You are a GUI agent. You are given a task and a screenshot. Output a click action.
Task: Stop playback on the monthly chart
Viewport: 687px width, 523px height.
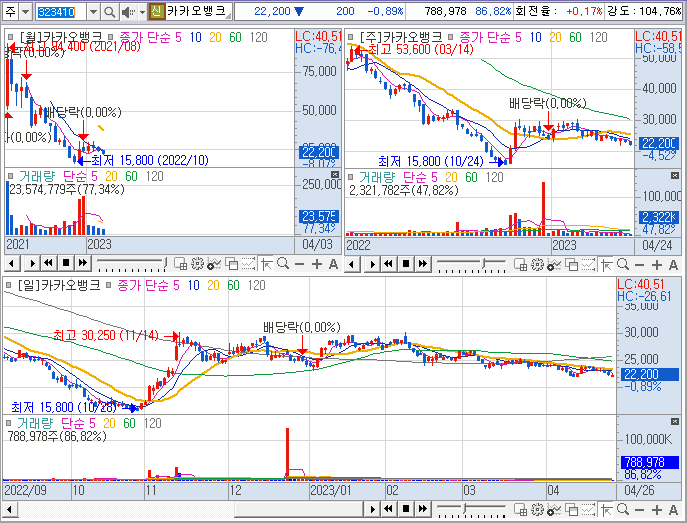[x=66, y=264]
